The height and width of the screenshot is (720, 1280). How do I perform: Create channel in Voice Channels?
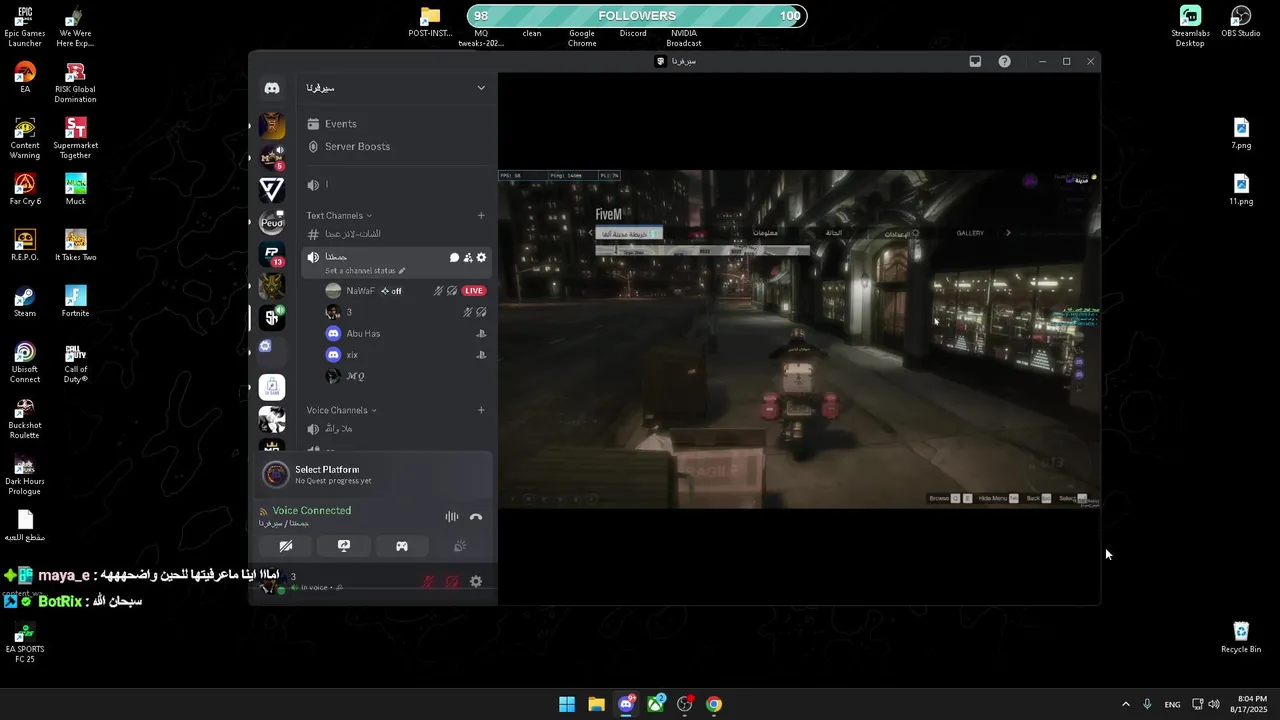click(x=481, y=410)
